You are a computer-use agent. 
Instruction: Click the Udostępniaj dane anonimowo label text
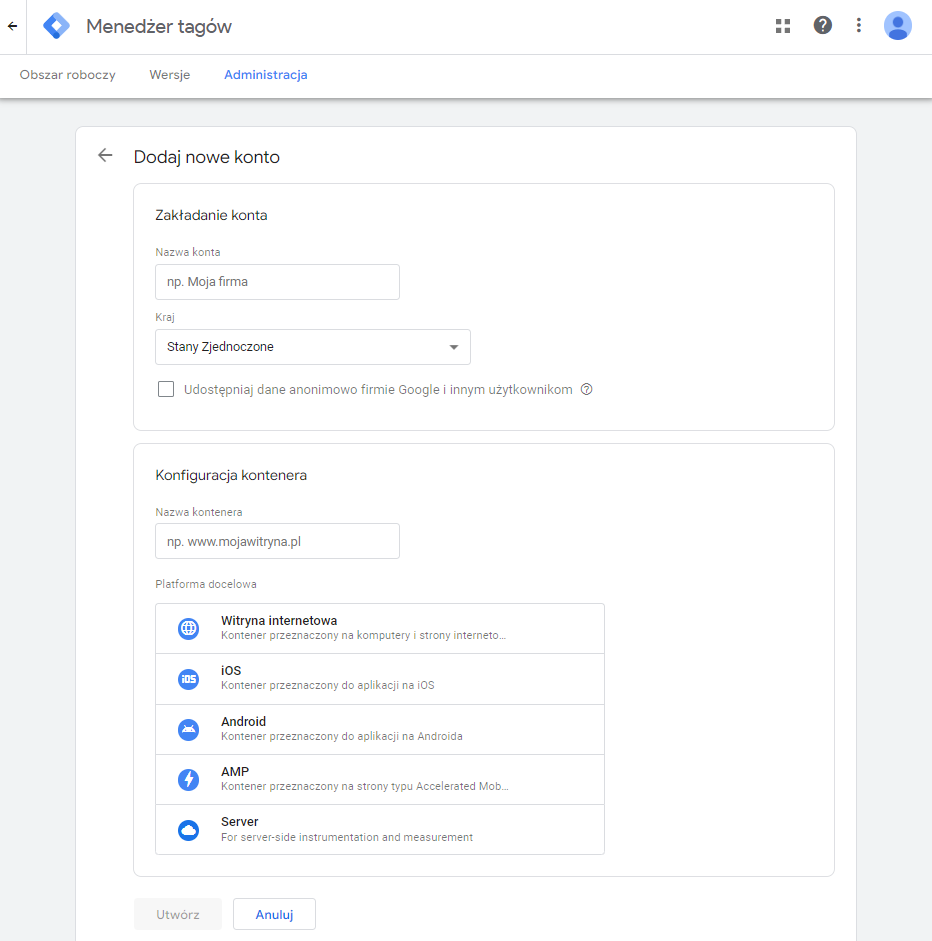tap(378, 389)
